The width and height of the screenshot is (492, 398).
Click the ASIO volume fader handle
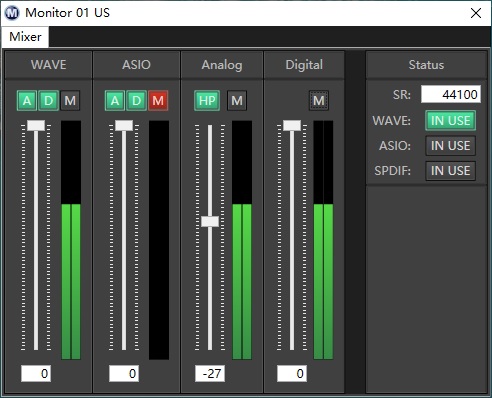coord(124,126)
